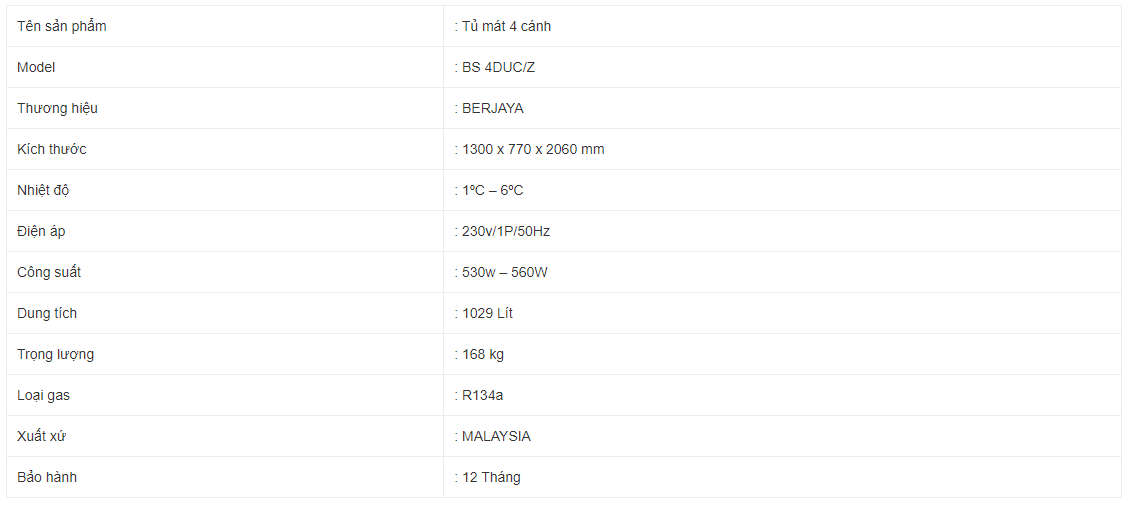
Task: Select the 'Tủ mát 4 cánh' value
Action: pyautogui.click(x=507, y=27)
